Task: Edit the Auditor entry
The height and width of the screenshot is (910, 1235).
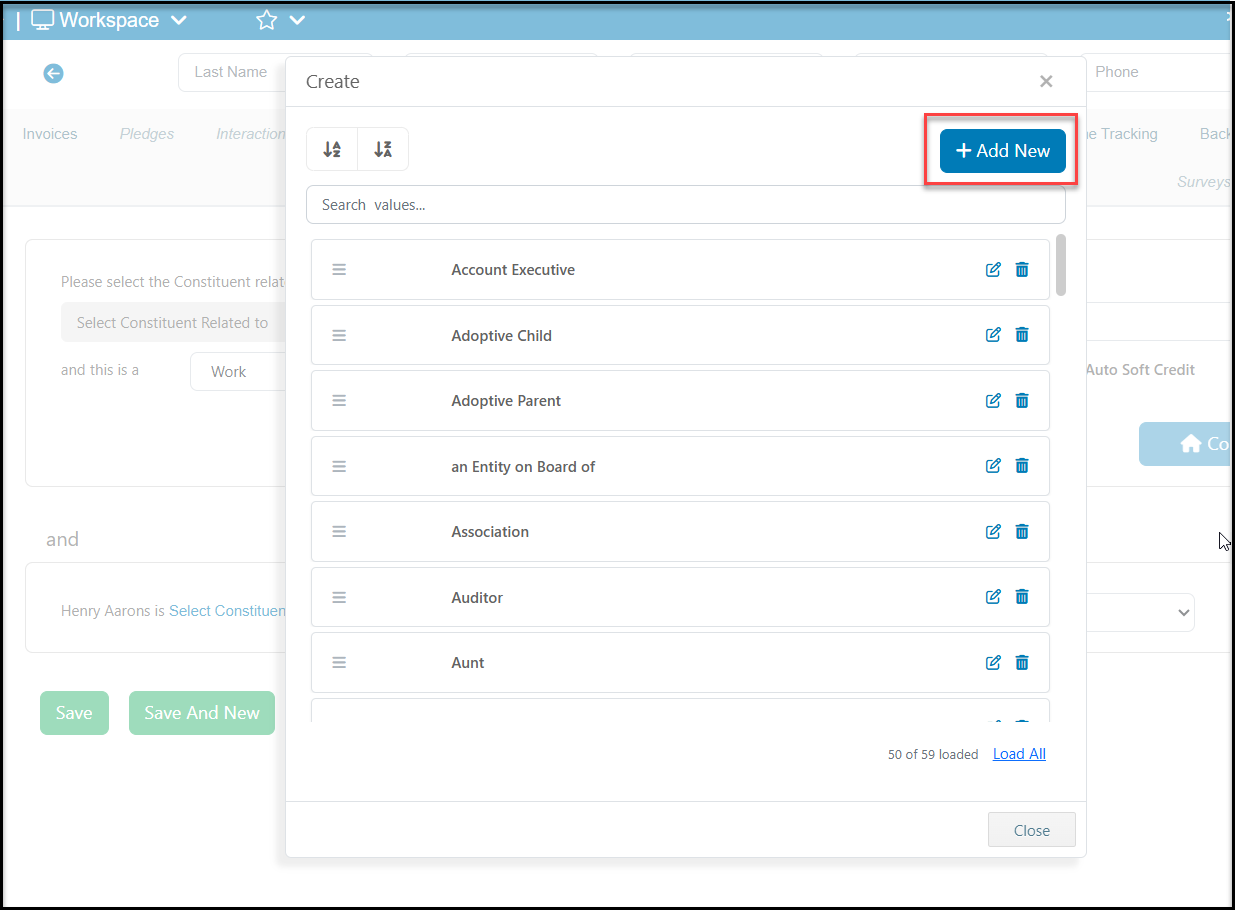Action: [x=993, y=597]
